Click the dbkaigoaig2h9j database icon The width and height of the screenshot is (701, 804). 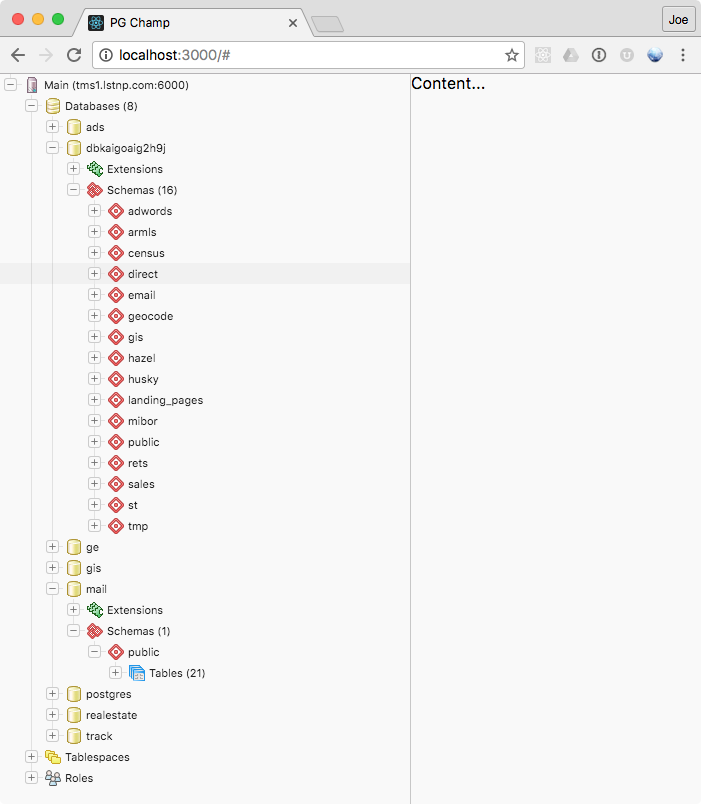coord(74,148)
